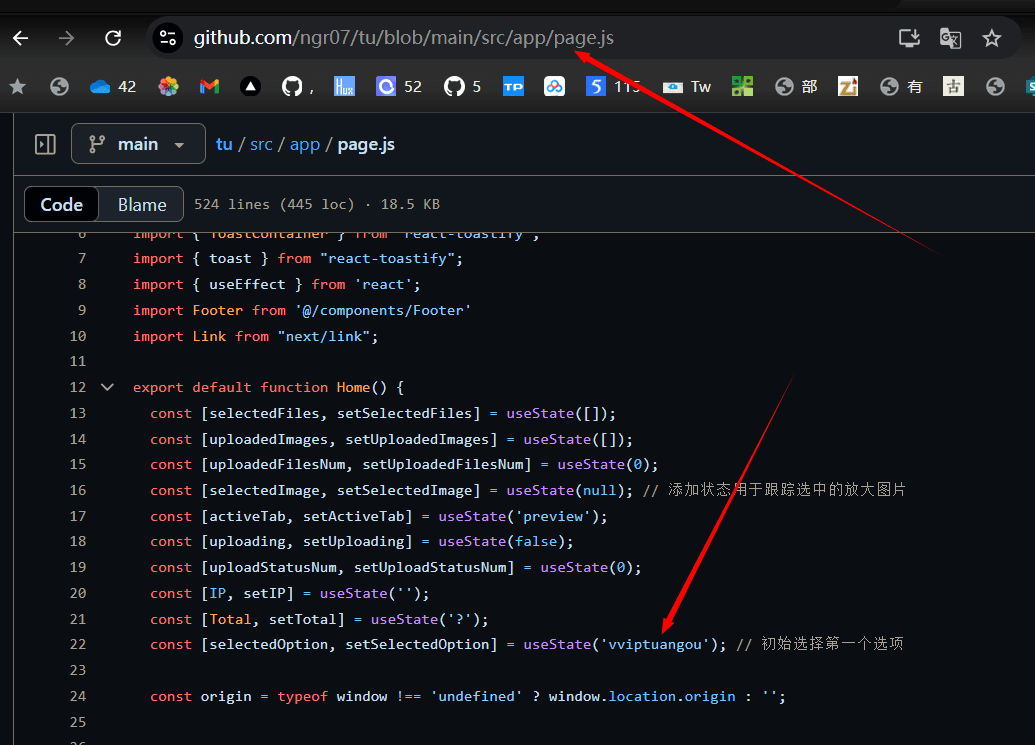The image size is (1035, 745).
Task: Open the OneDrive cloud bookmark labeled 42
Action: coord(112,87)
